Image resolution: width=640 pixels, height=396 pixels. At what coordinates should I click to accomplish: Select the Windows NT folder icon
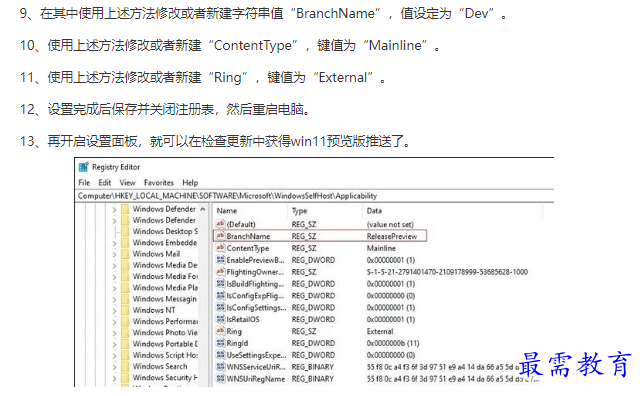coord(125,310)
